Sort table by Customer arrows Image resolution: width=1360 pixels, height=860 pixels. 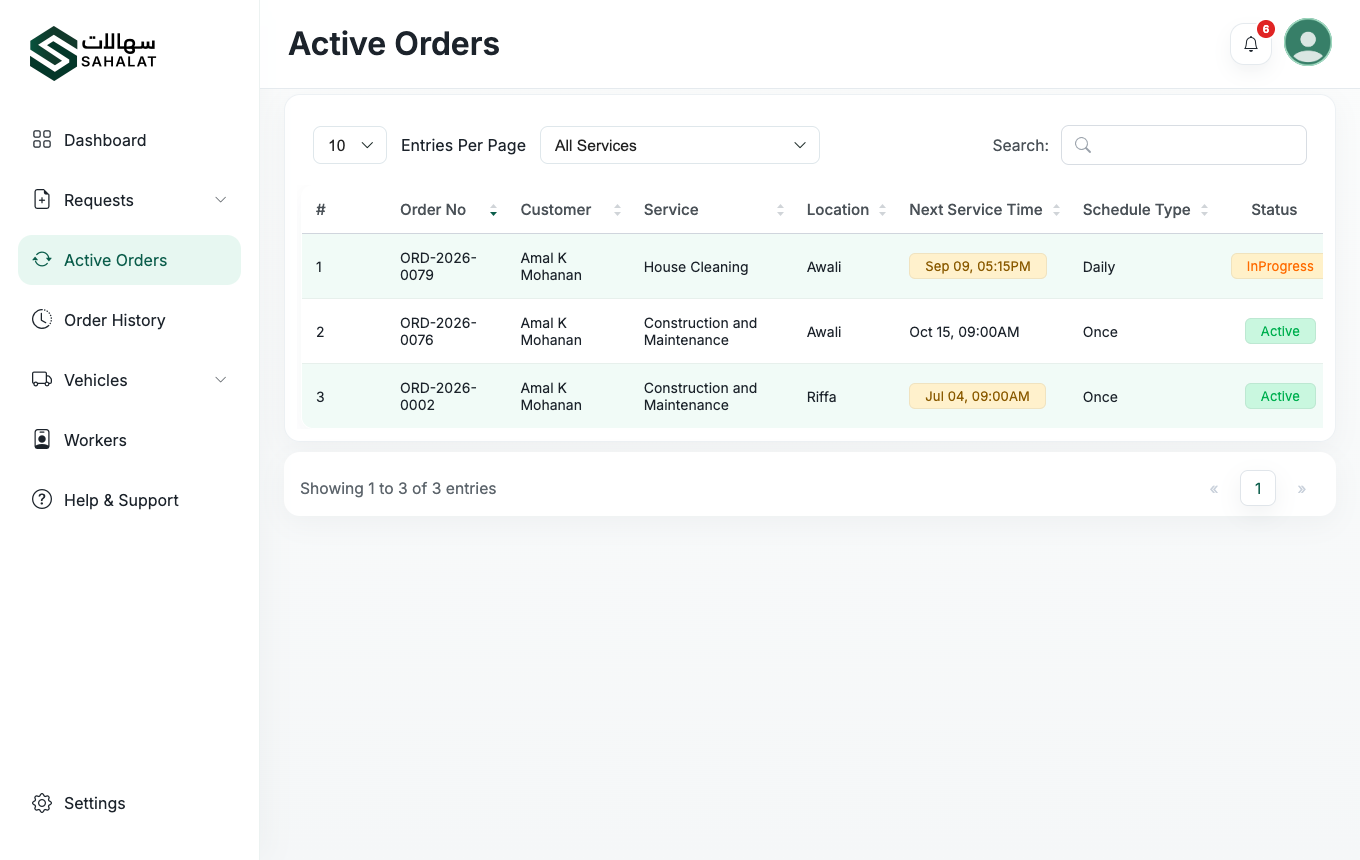click(x=617, y=210)
